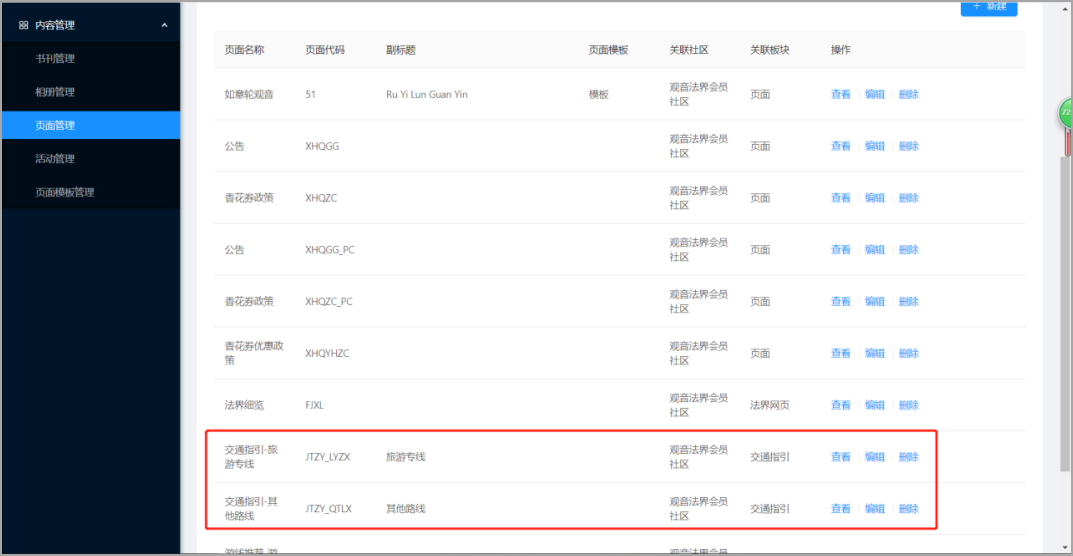Viewport: 1073px width, 556px height.
Task: View the 交通指引-其他路线 row
Action: pos(840,509)
